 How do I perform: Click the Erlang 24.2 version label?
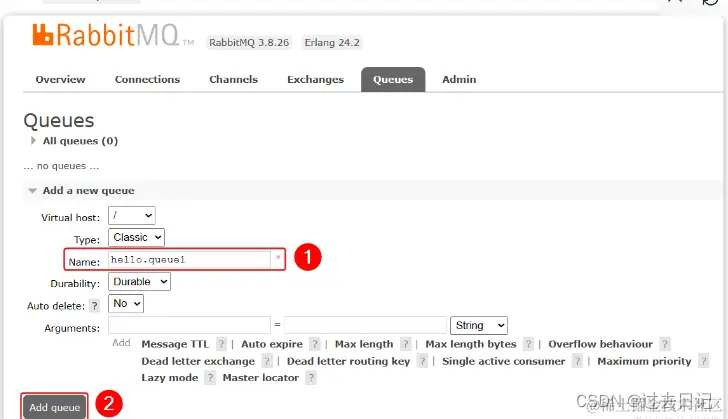coord(332,43)
